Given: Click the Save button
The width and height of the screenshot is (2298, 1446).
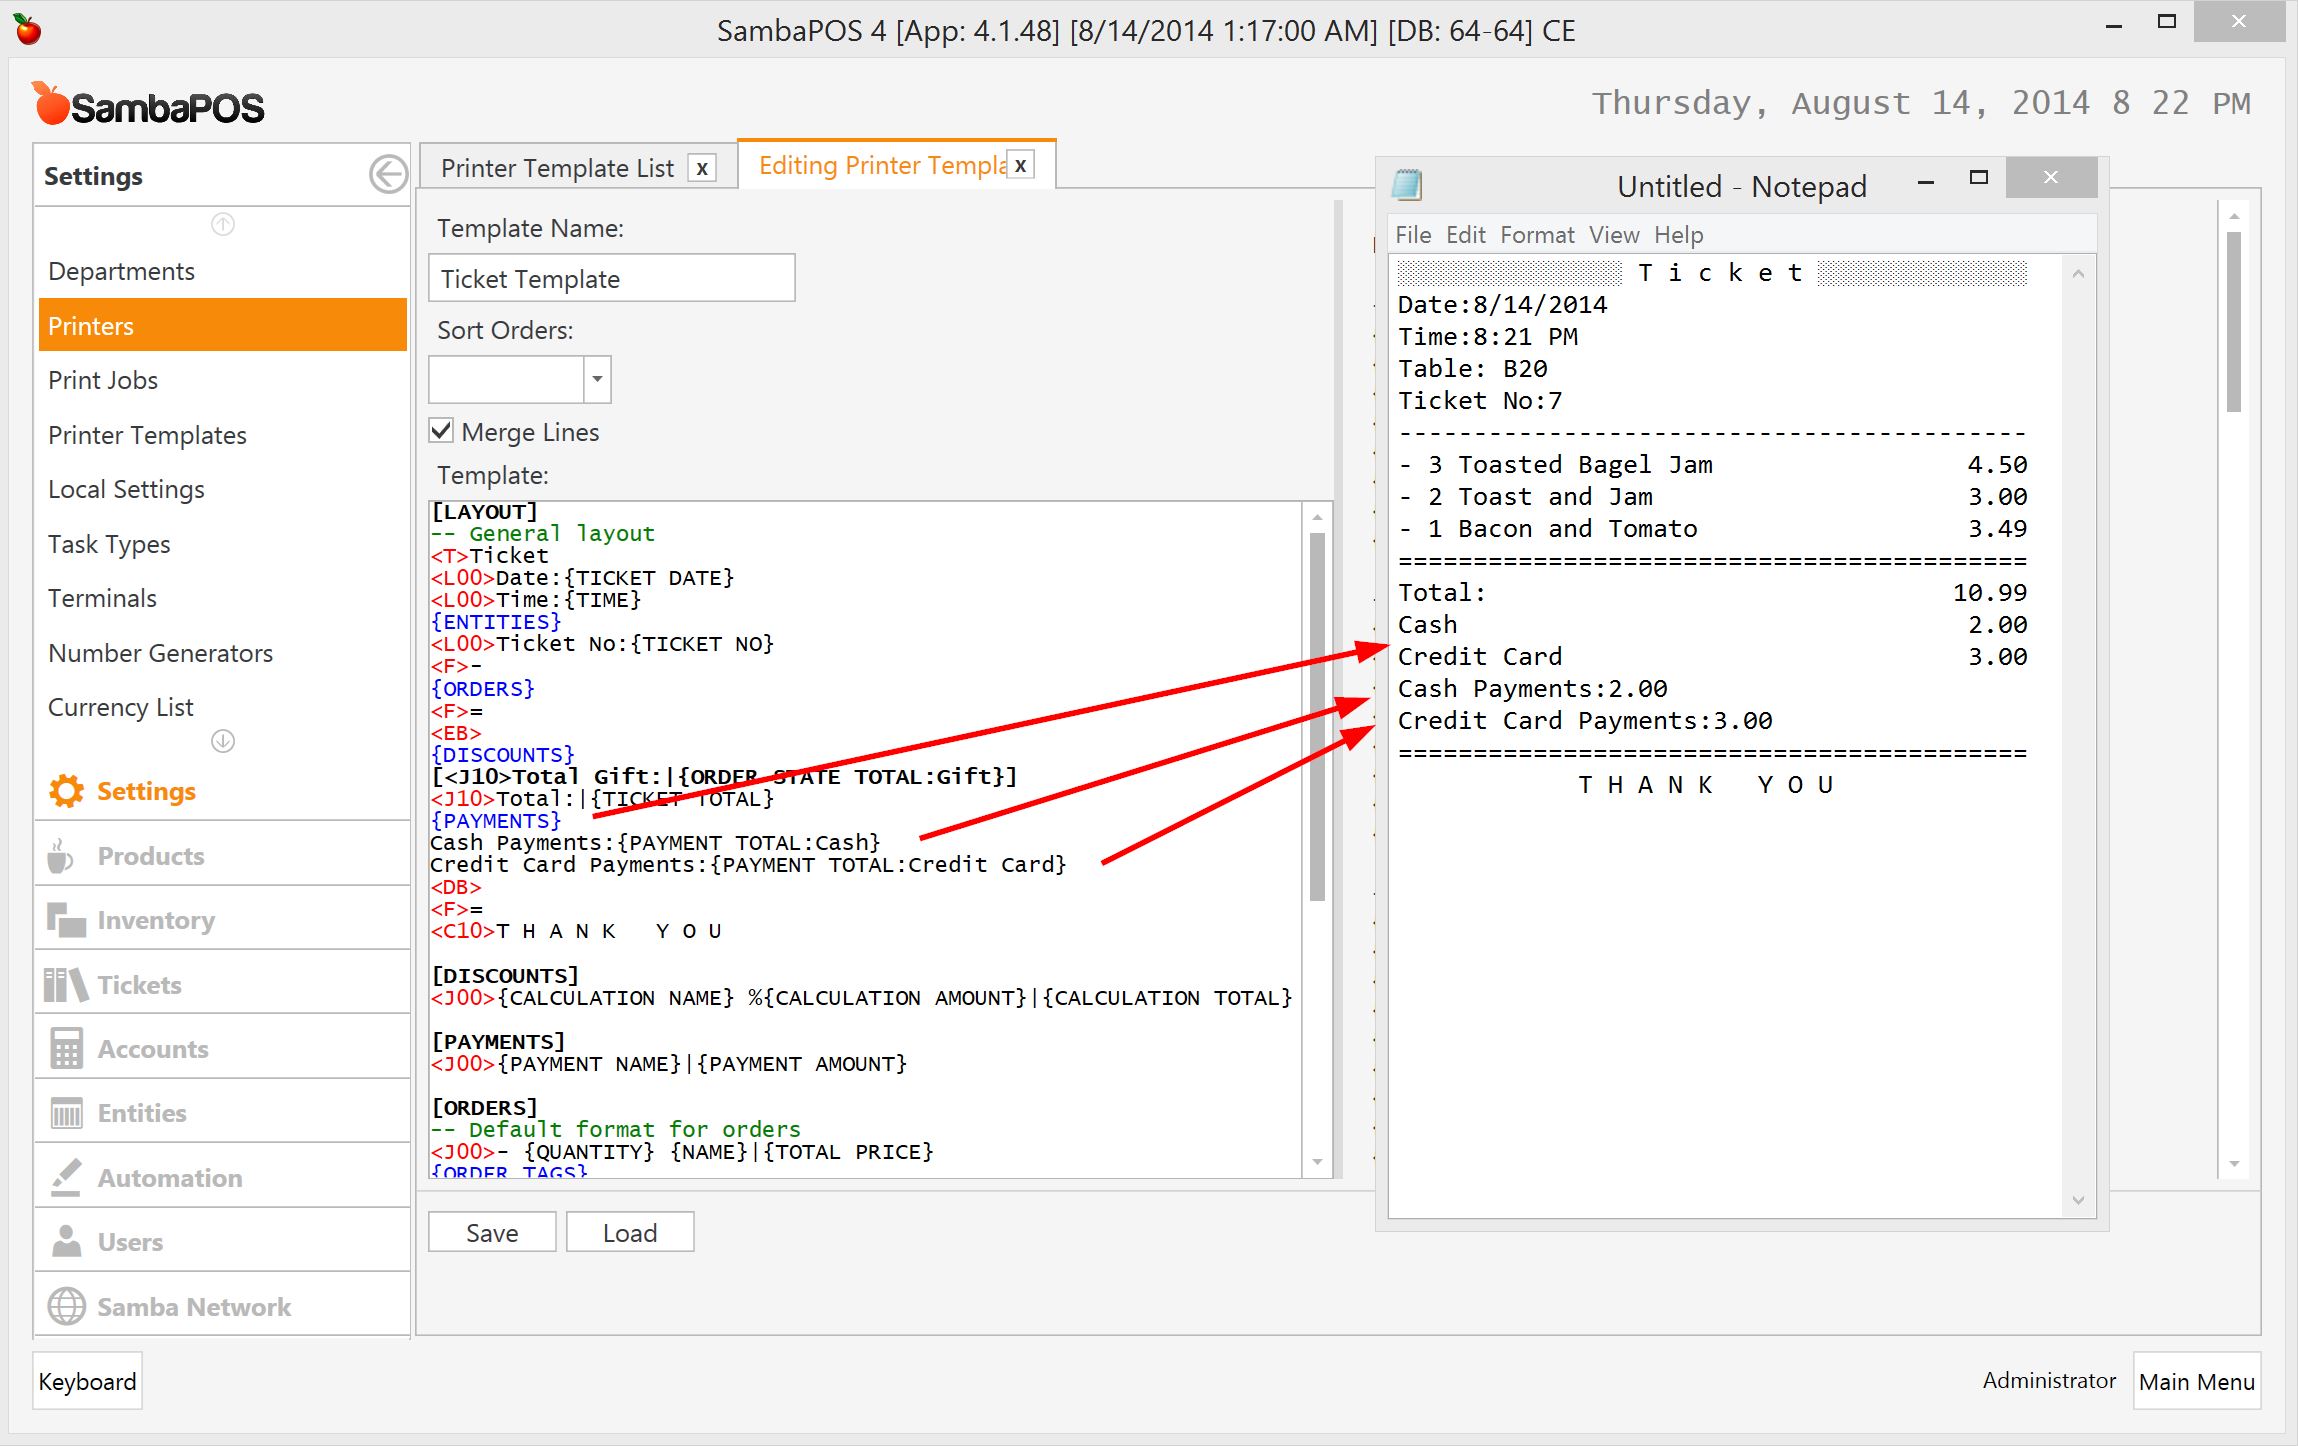Looking at the screenshot, I should [492, 1232].
